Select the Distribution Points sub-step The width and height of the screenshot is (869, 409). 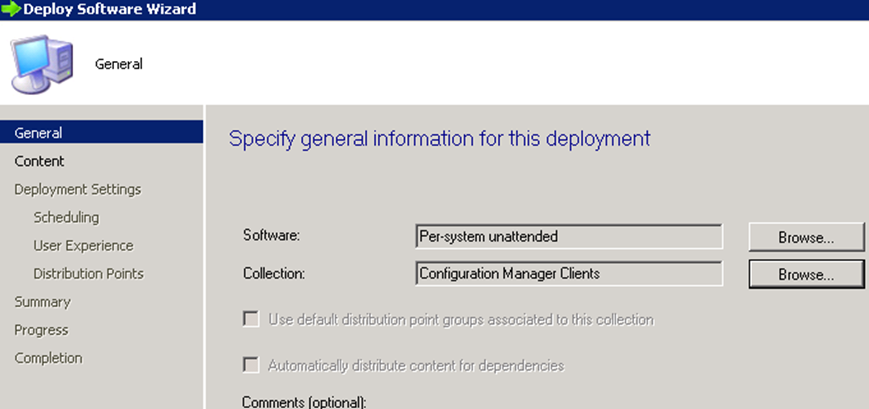pos(88,274)
